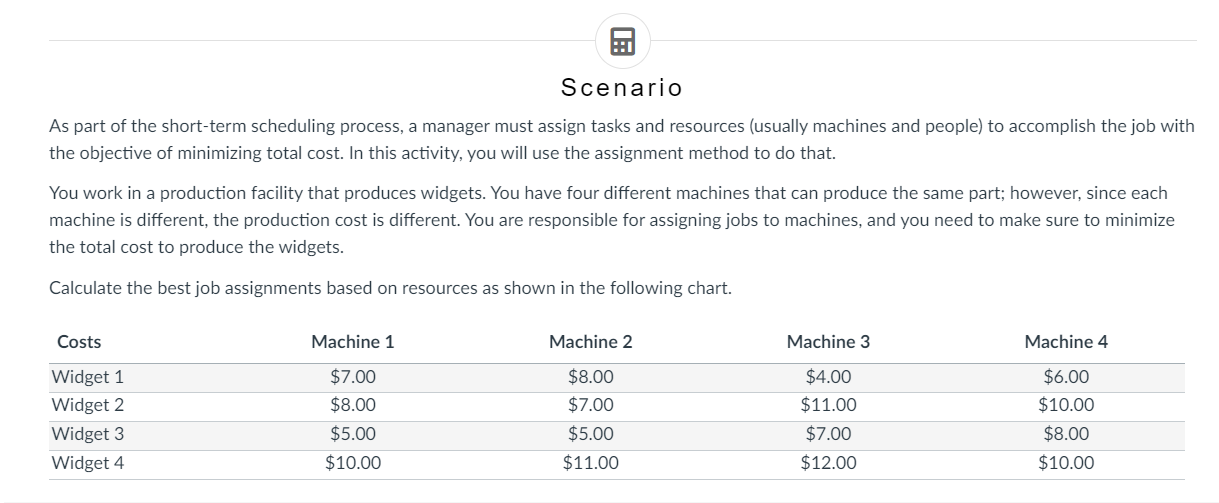Click the Machine 2 column header
Image resolution: width=1219 pixels, height=503 pixels.
pos(590,342)
